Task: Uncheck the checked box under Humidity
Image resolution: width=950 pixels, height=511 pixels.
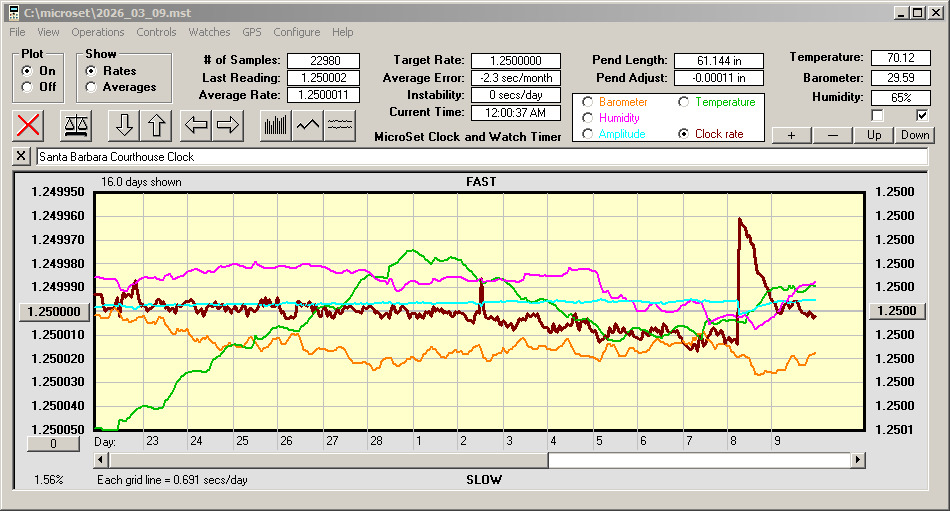Action: 922,115
